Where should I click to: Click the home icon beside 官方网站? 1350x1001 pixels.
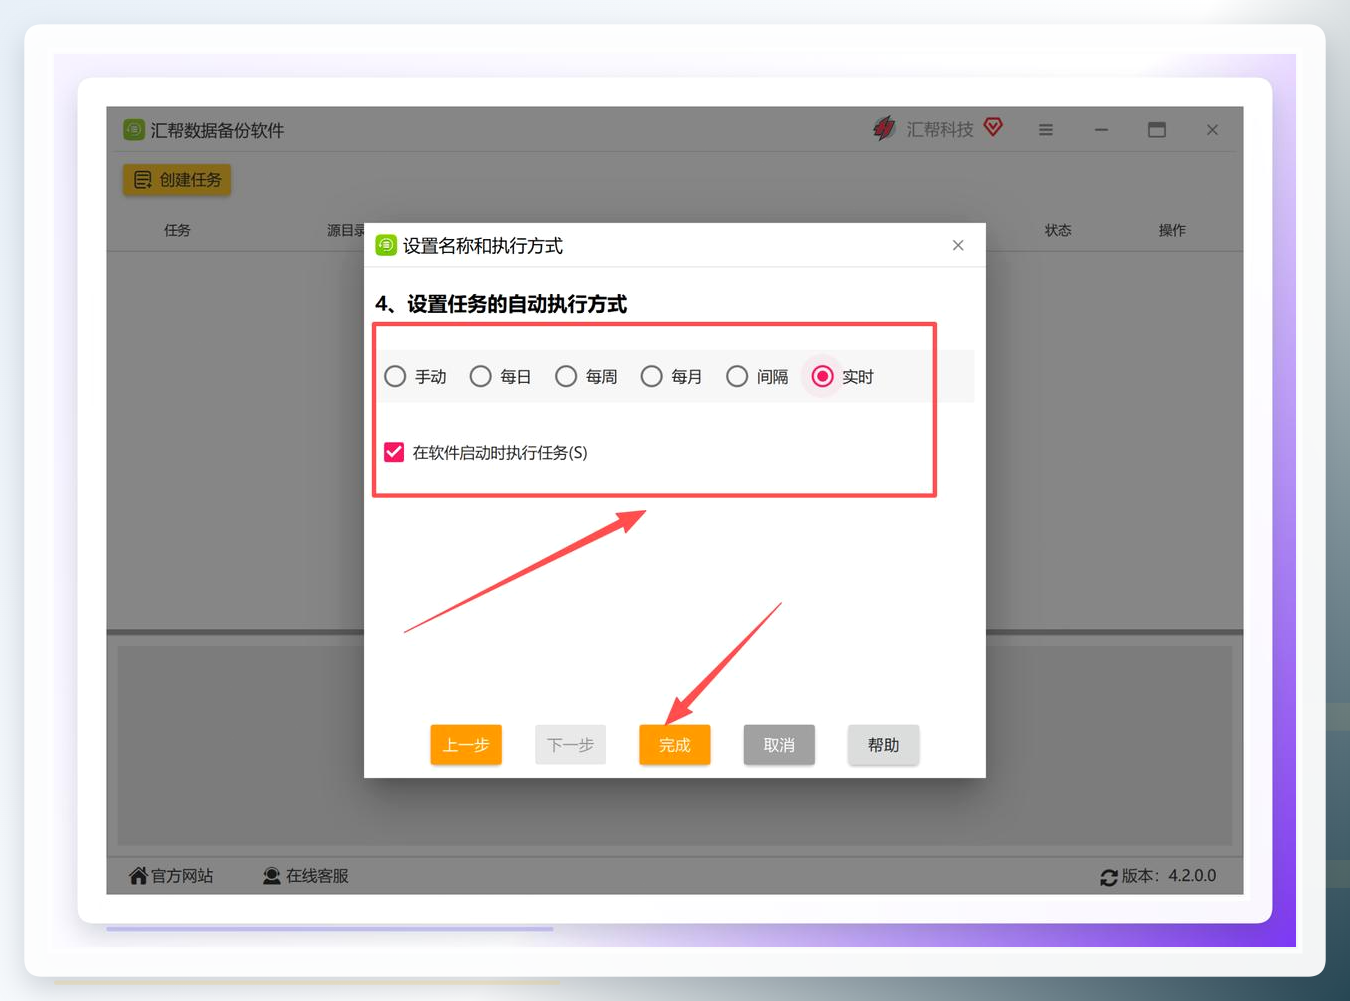pos(138,875)
